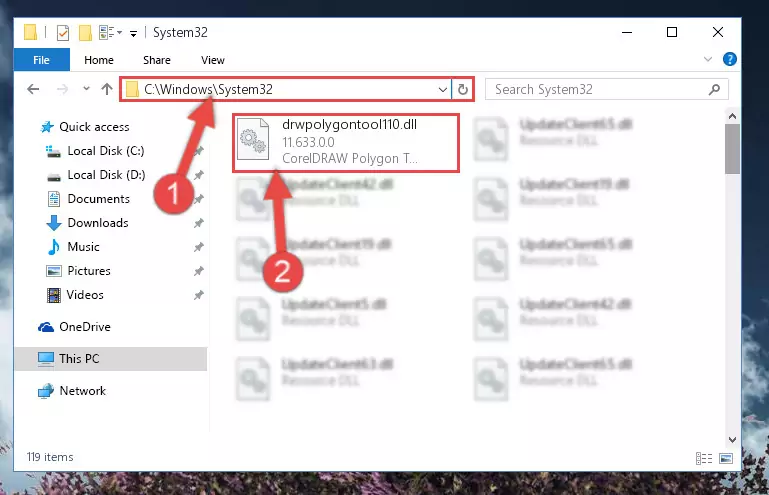Click the drwpolygontool110.dll gear file icon
The width and height of the screenshot is (769, 495).
(x=253, y=139)
